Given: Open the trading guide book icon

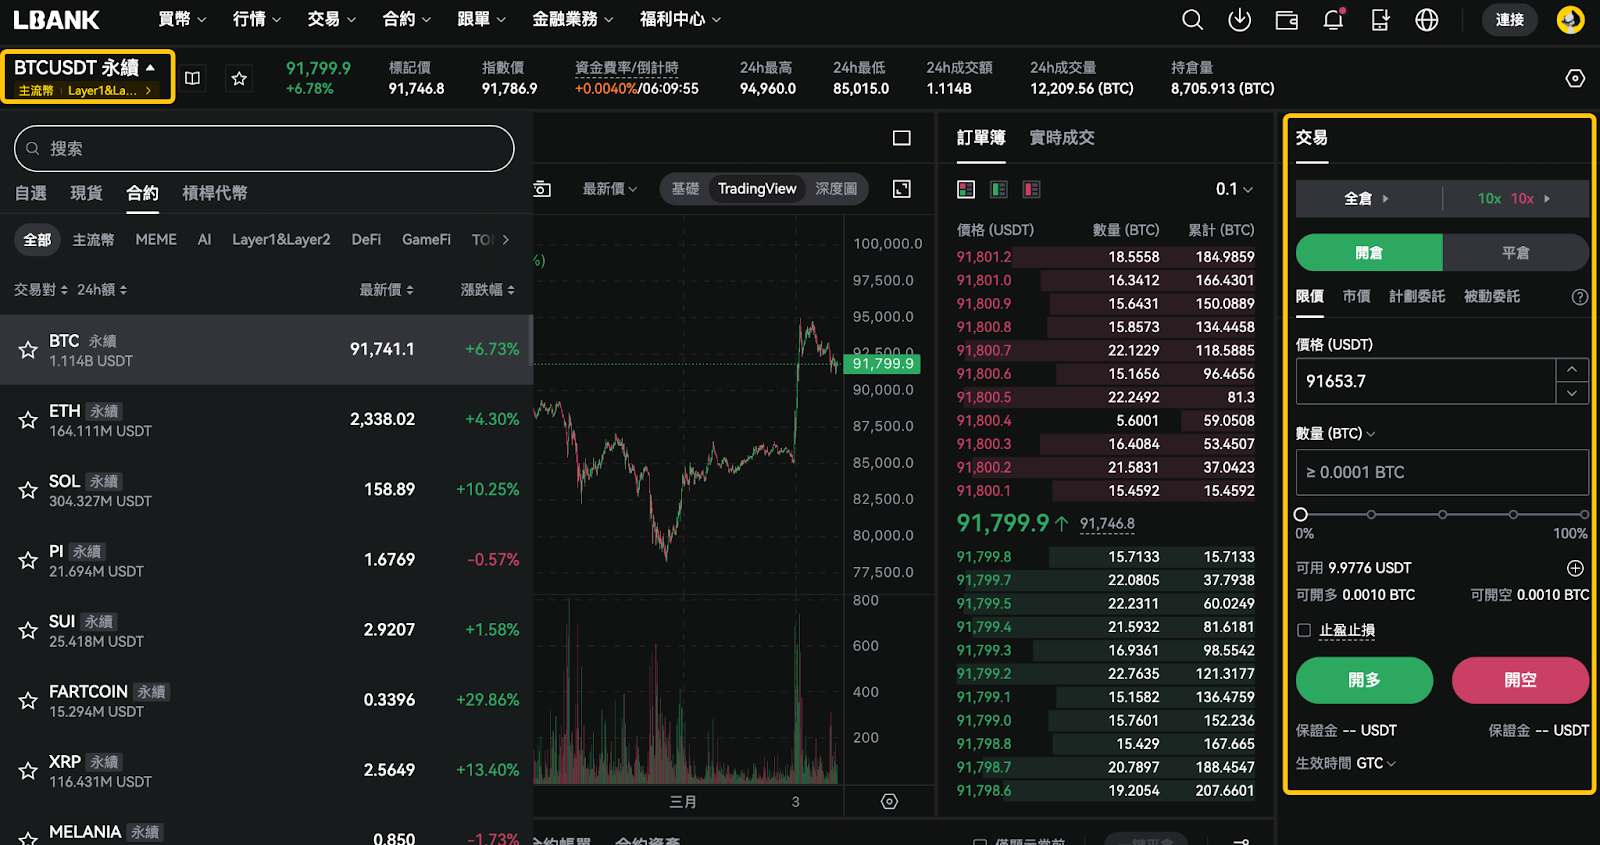Looking at the screenshot, I should point(193,78).
